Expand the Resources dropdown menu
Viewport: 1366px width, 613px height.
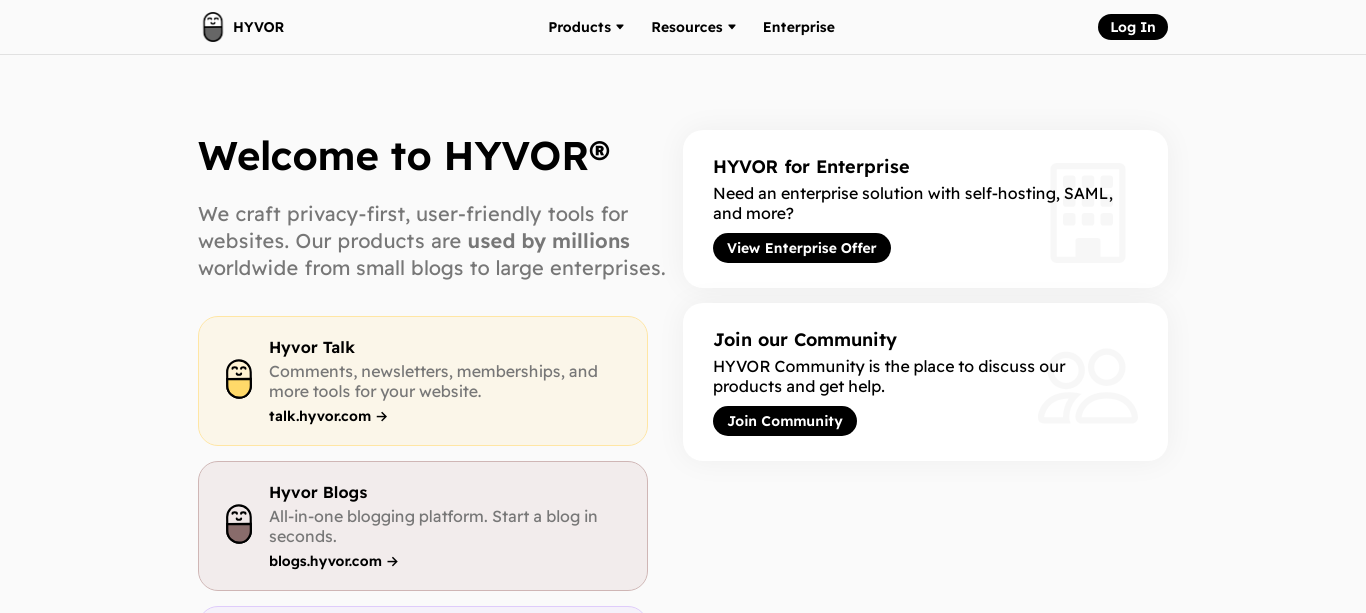687,27
